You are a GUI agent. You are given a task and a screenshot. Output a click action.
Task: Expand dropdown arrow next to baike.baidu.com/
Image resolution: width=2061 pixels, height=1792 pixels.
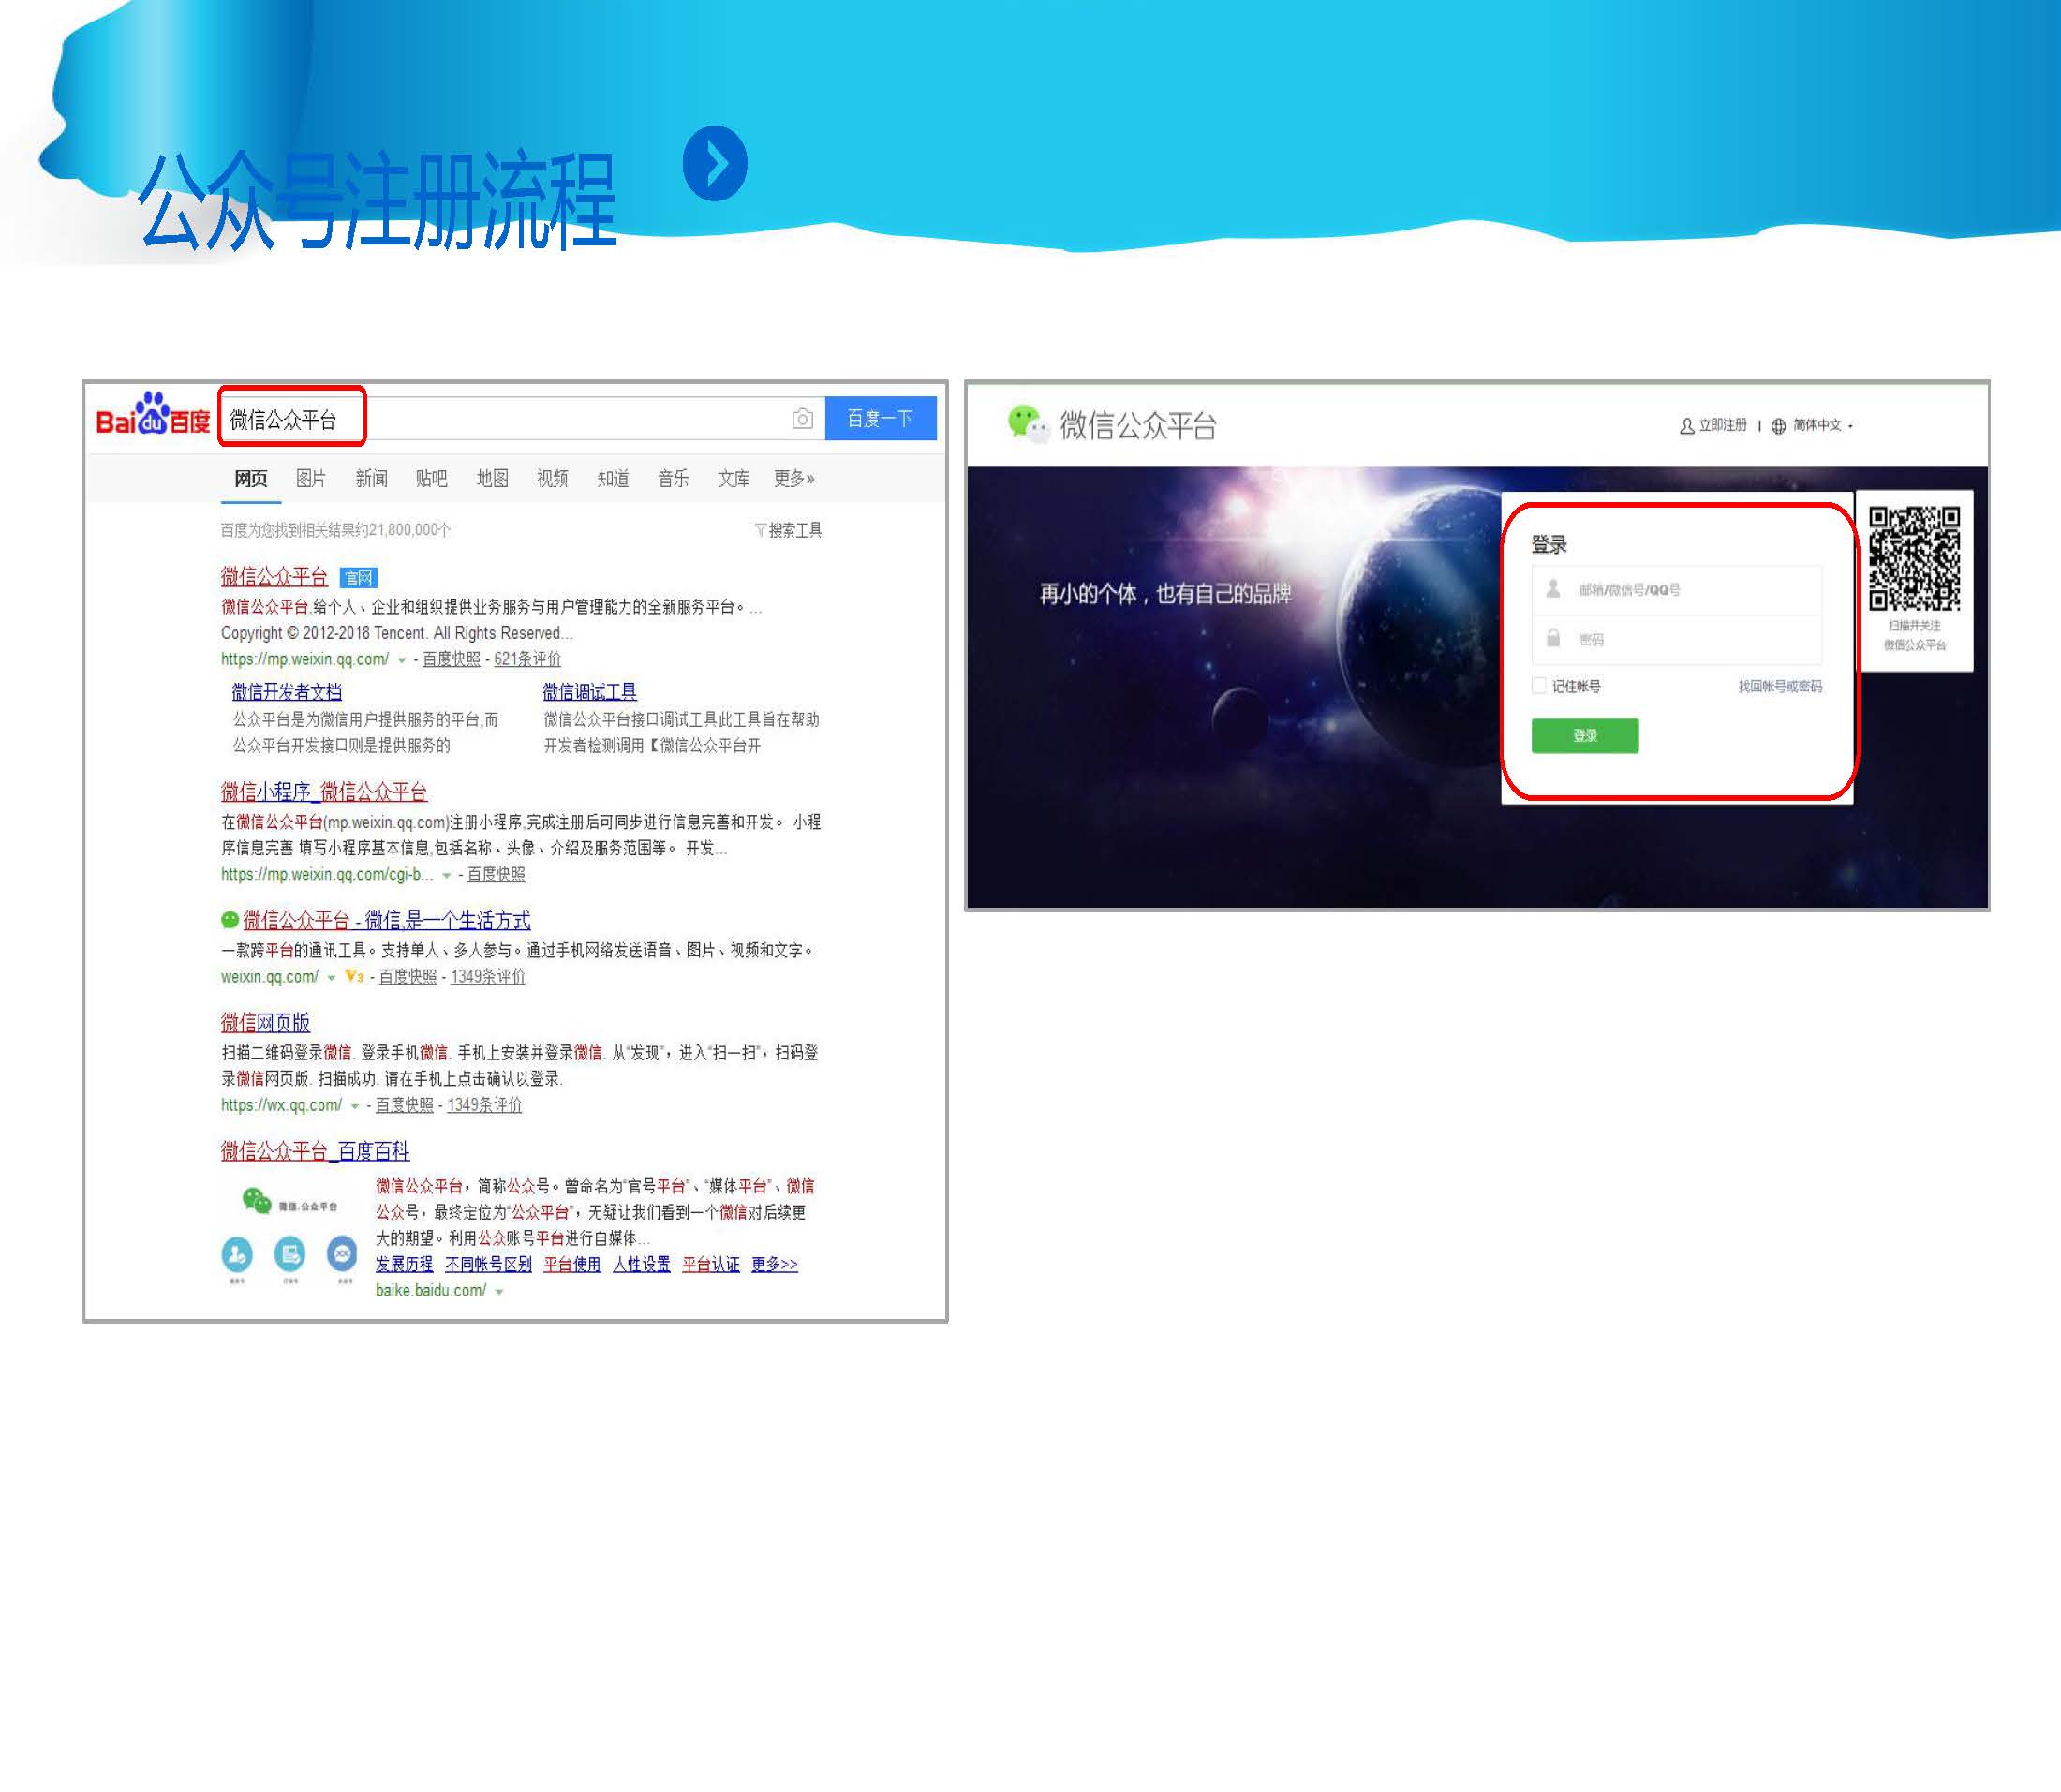[x=499, y=1292]
